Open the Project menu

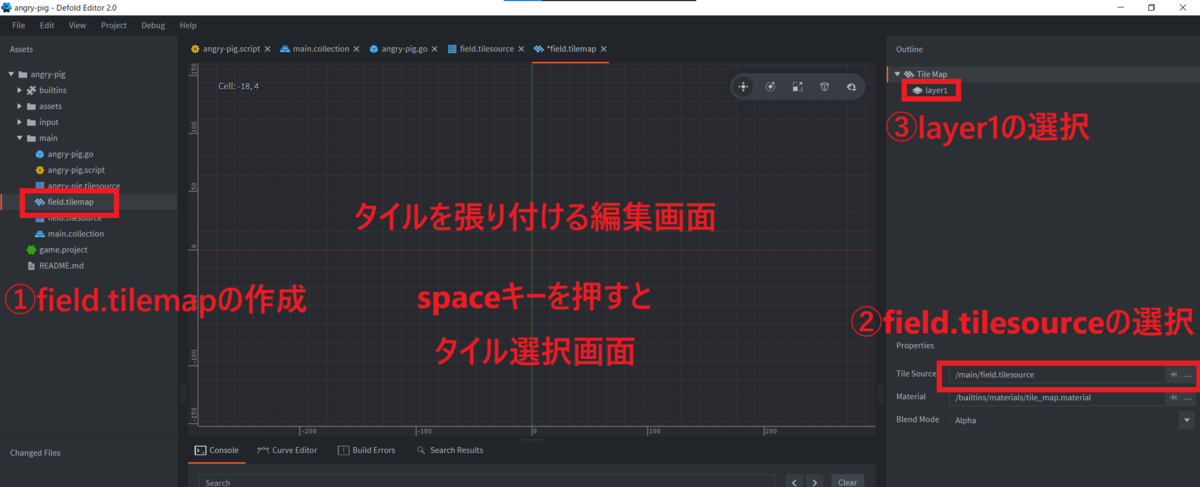click(x=114, y=25)
